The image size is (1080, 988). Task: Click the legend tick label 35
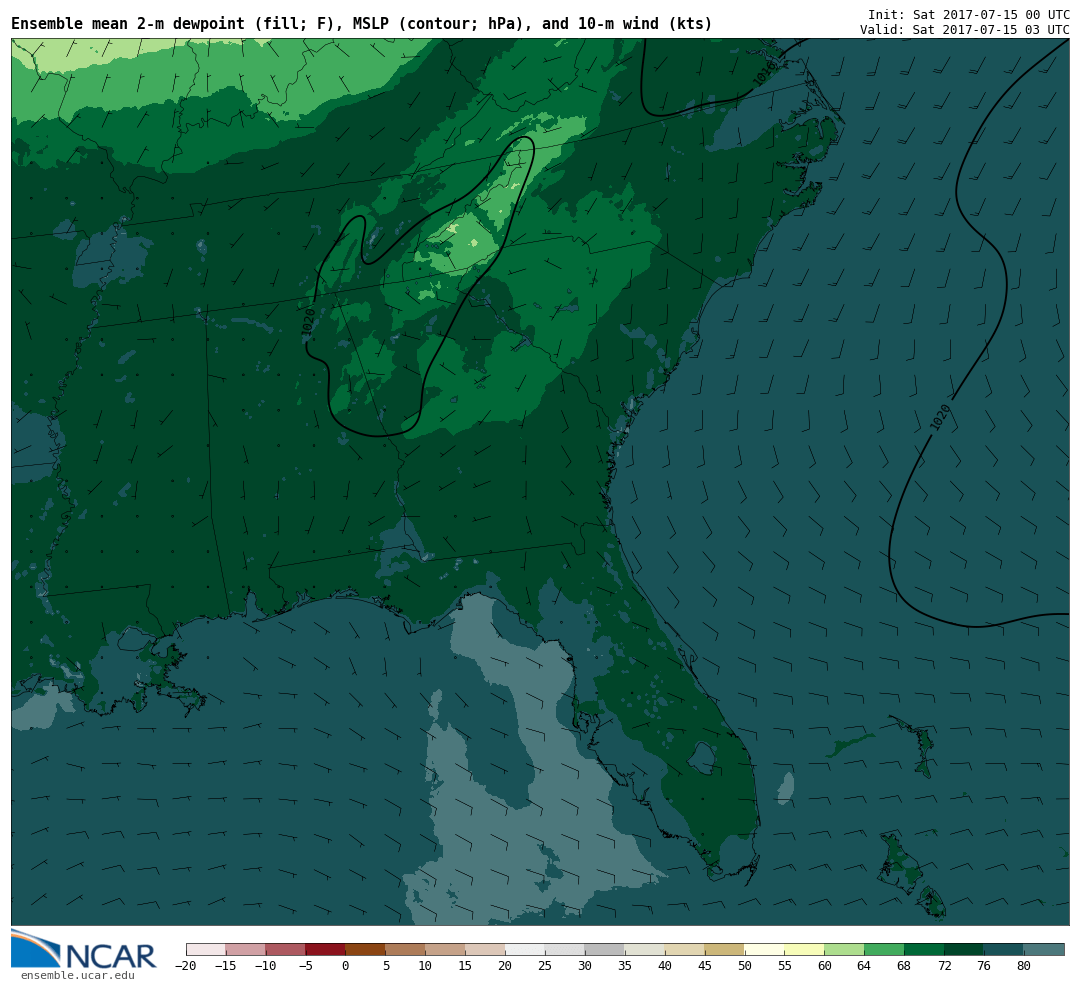click(x=625, y=966)
